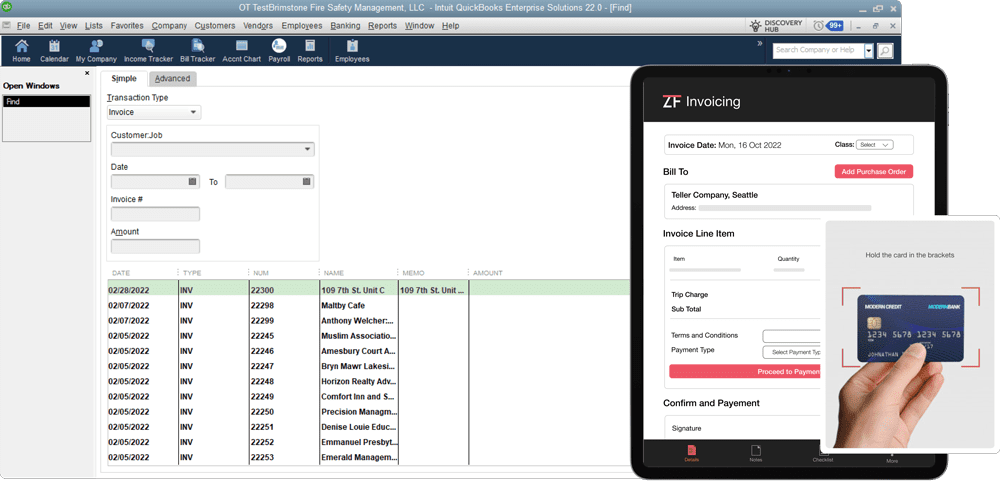Image resolution: width=1000 pixels, height=483 pixels.
Task: Close the Open Windows panel
Action: tap(87, 73)
